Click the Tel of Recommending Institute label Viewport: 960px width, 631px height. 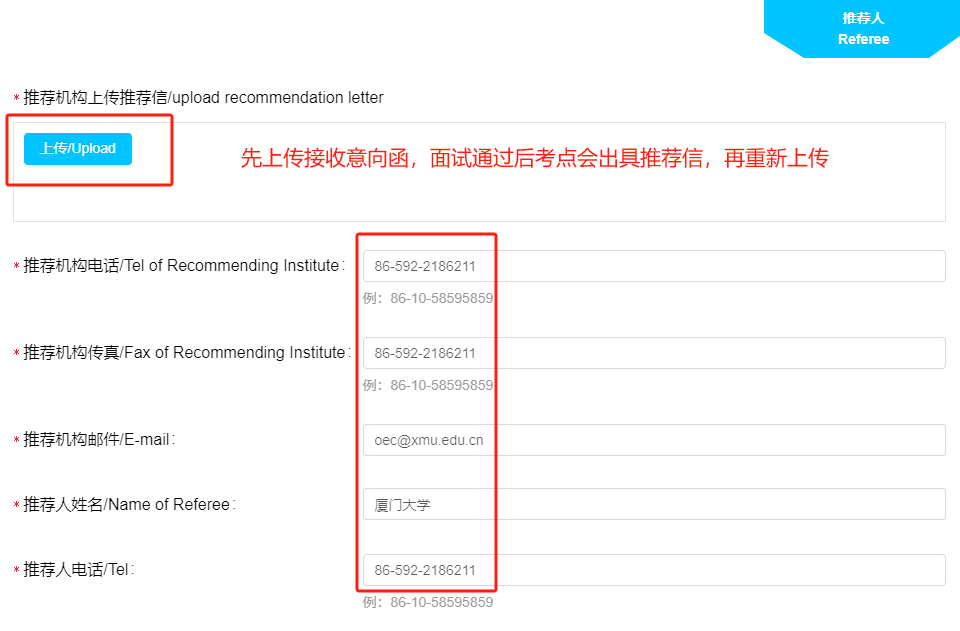183,266
